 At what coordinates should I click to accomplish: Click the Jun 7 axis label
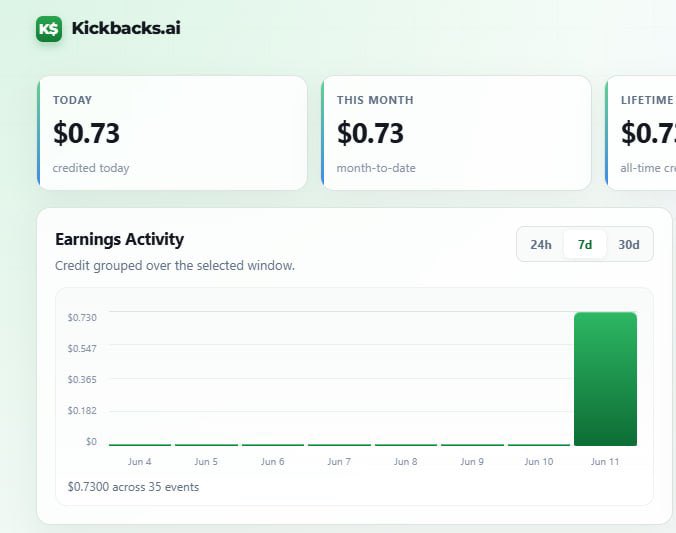[x=339, y=461]
